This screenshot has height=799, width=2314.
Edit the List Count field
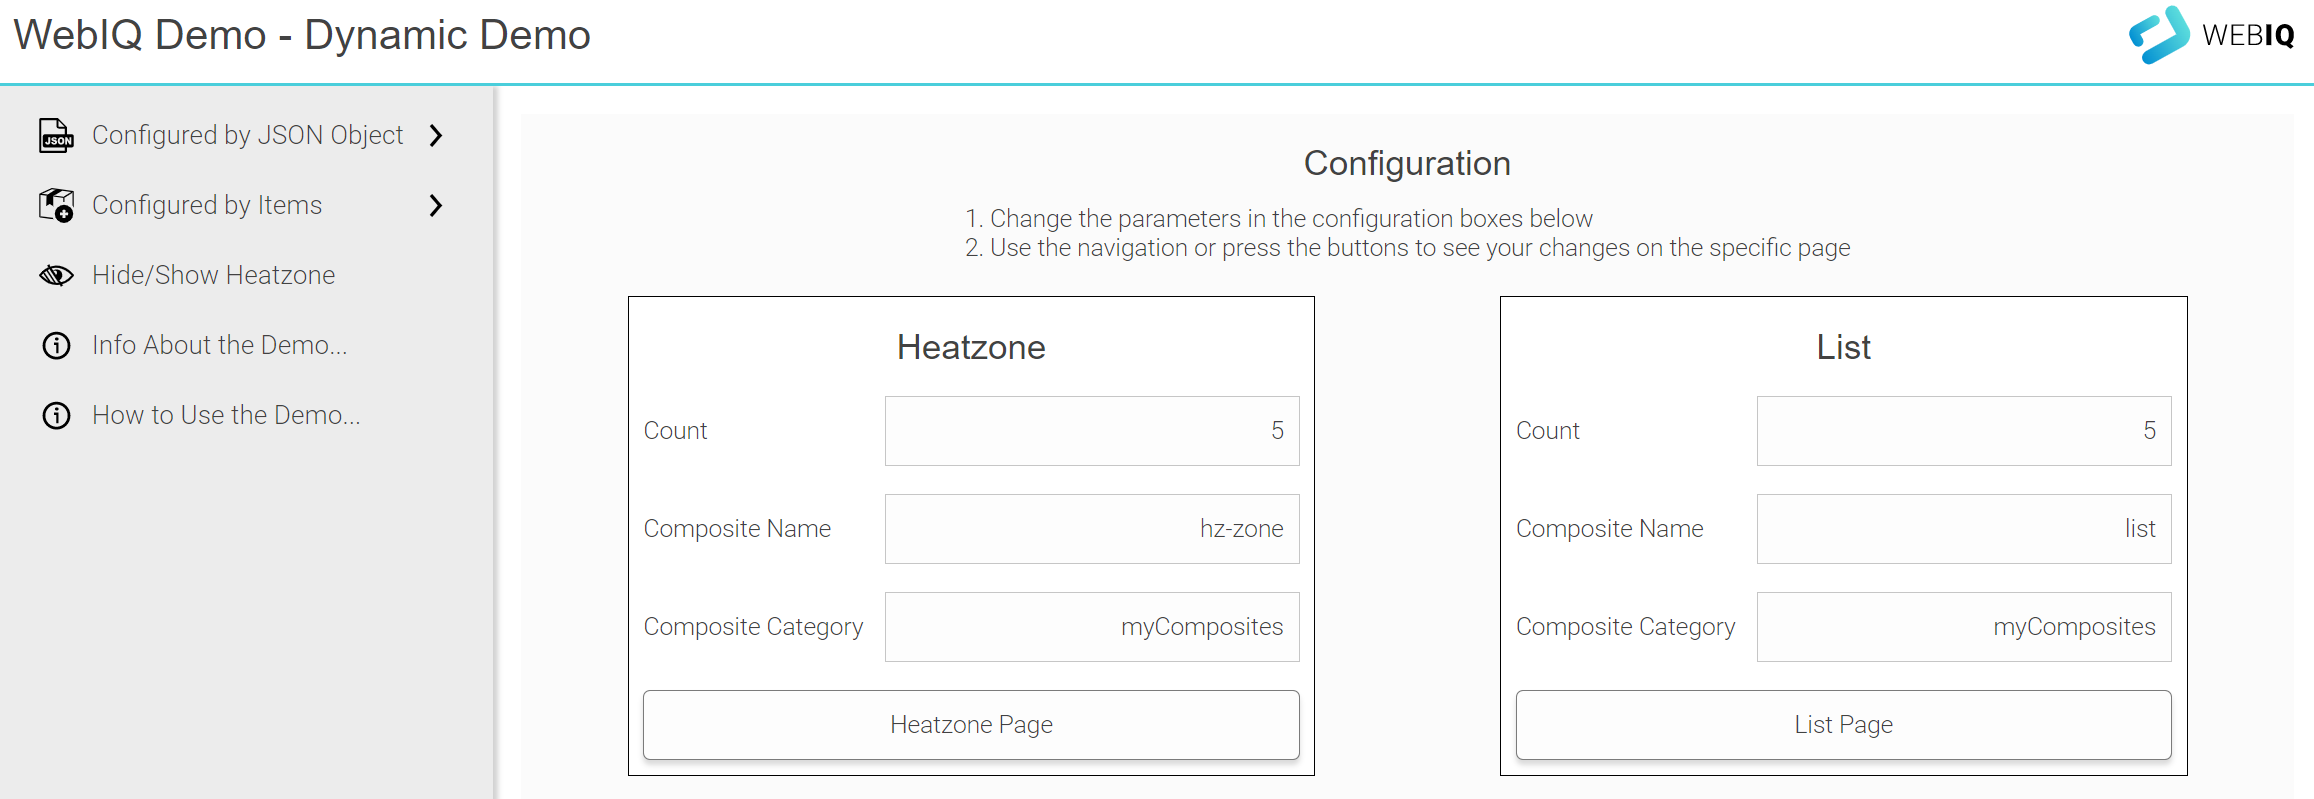pyautogui.click(x=1964, y=430)
